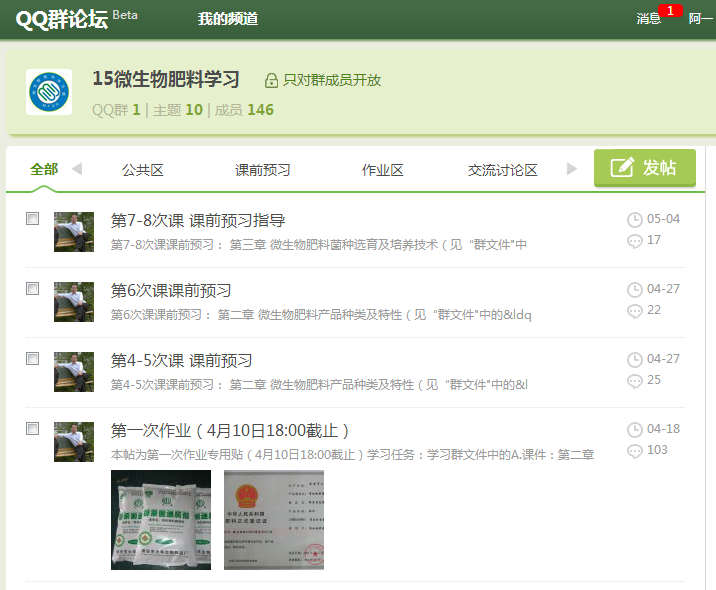Open author avatar of 第6次课课前预习 post
Image resolution: width=716 pixels, height=590 pixels.
tap(73, 302)
